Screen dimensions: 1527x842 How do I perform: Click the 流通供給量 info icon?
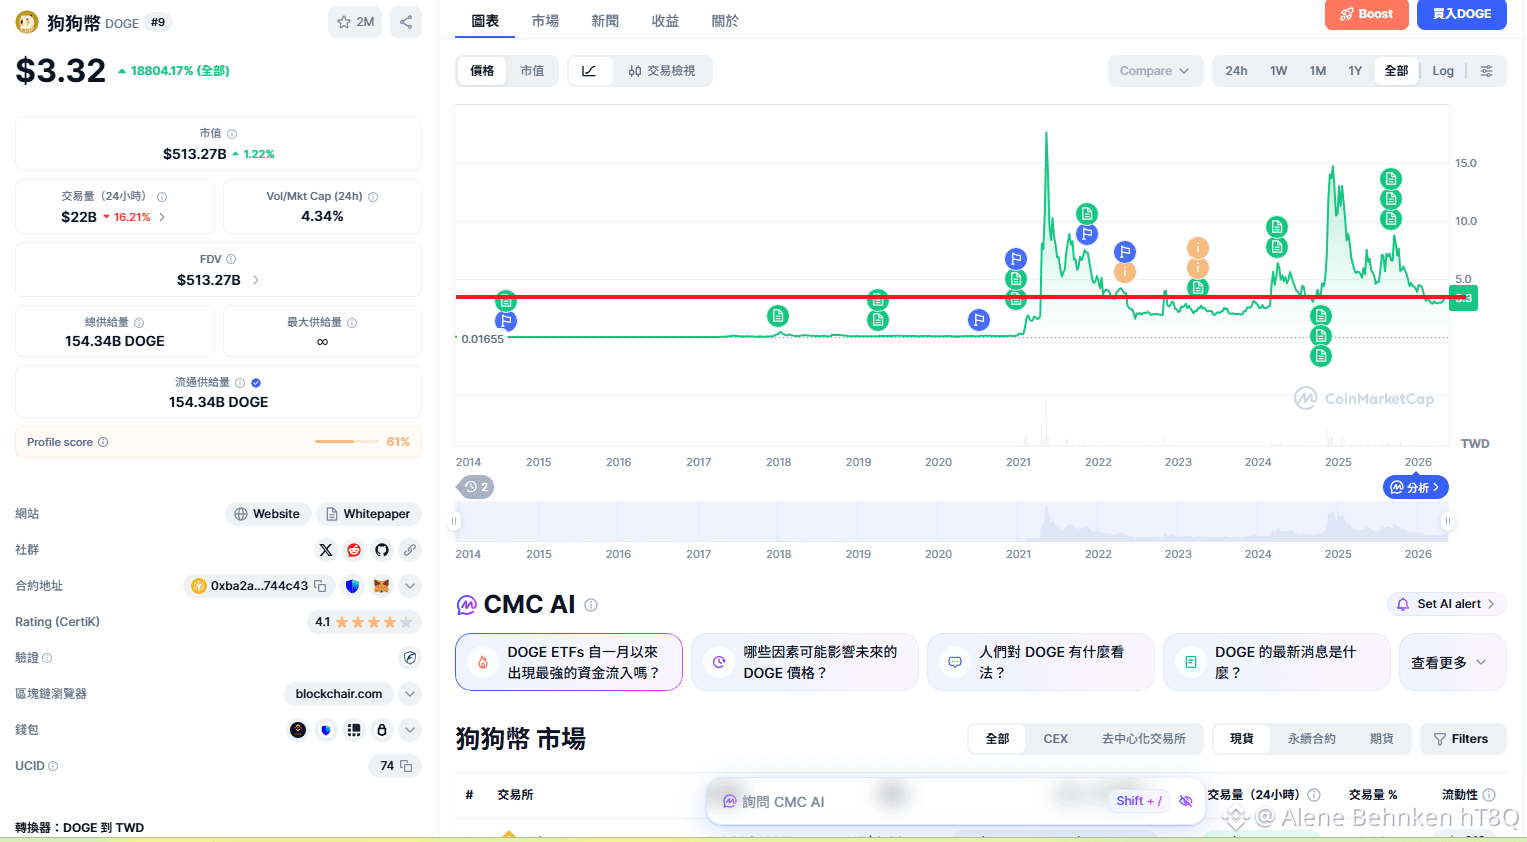(x=240, y=383)
